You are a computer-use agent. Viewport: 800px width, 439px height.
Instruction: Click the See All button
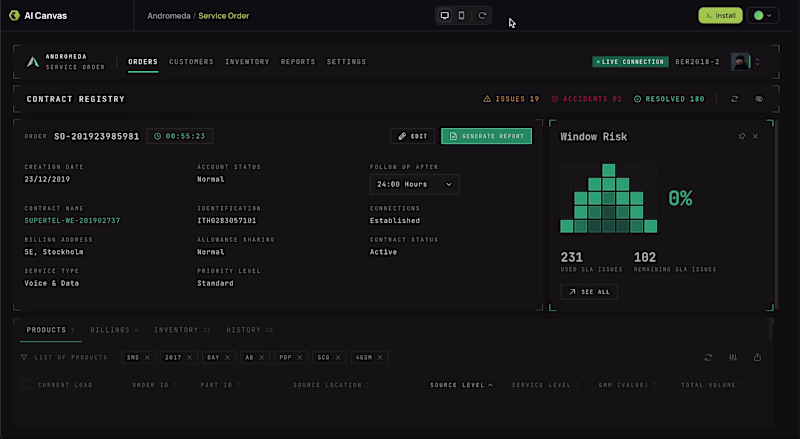589,292
